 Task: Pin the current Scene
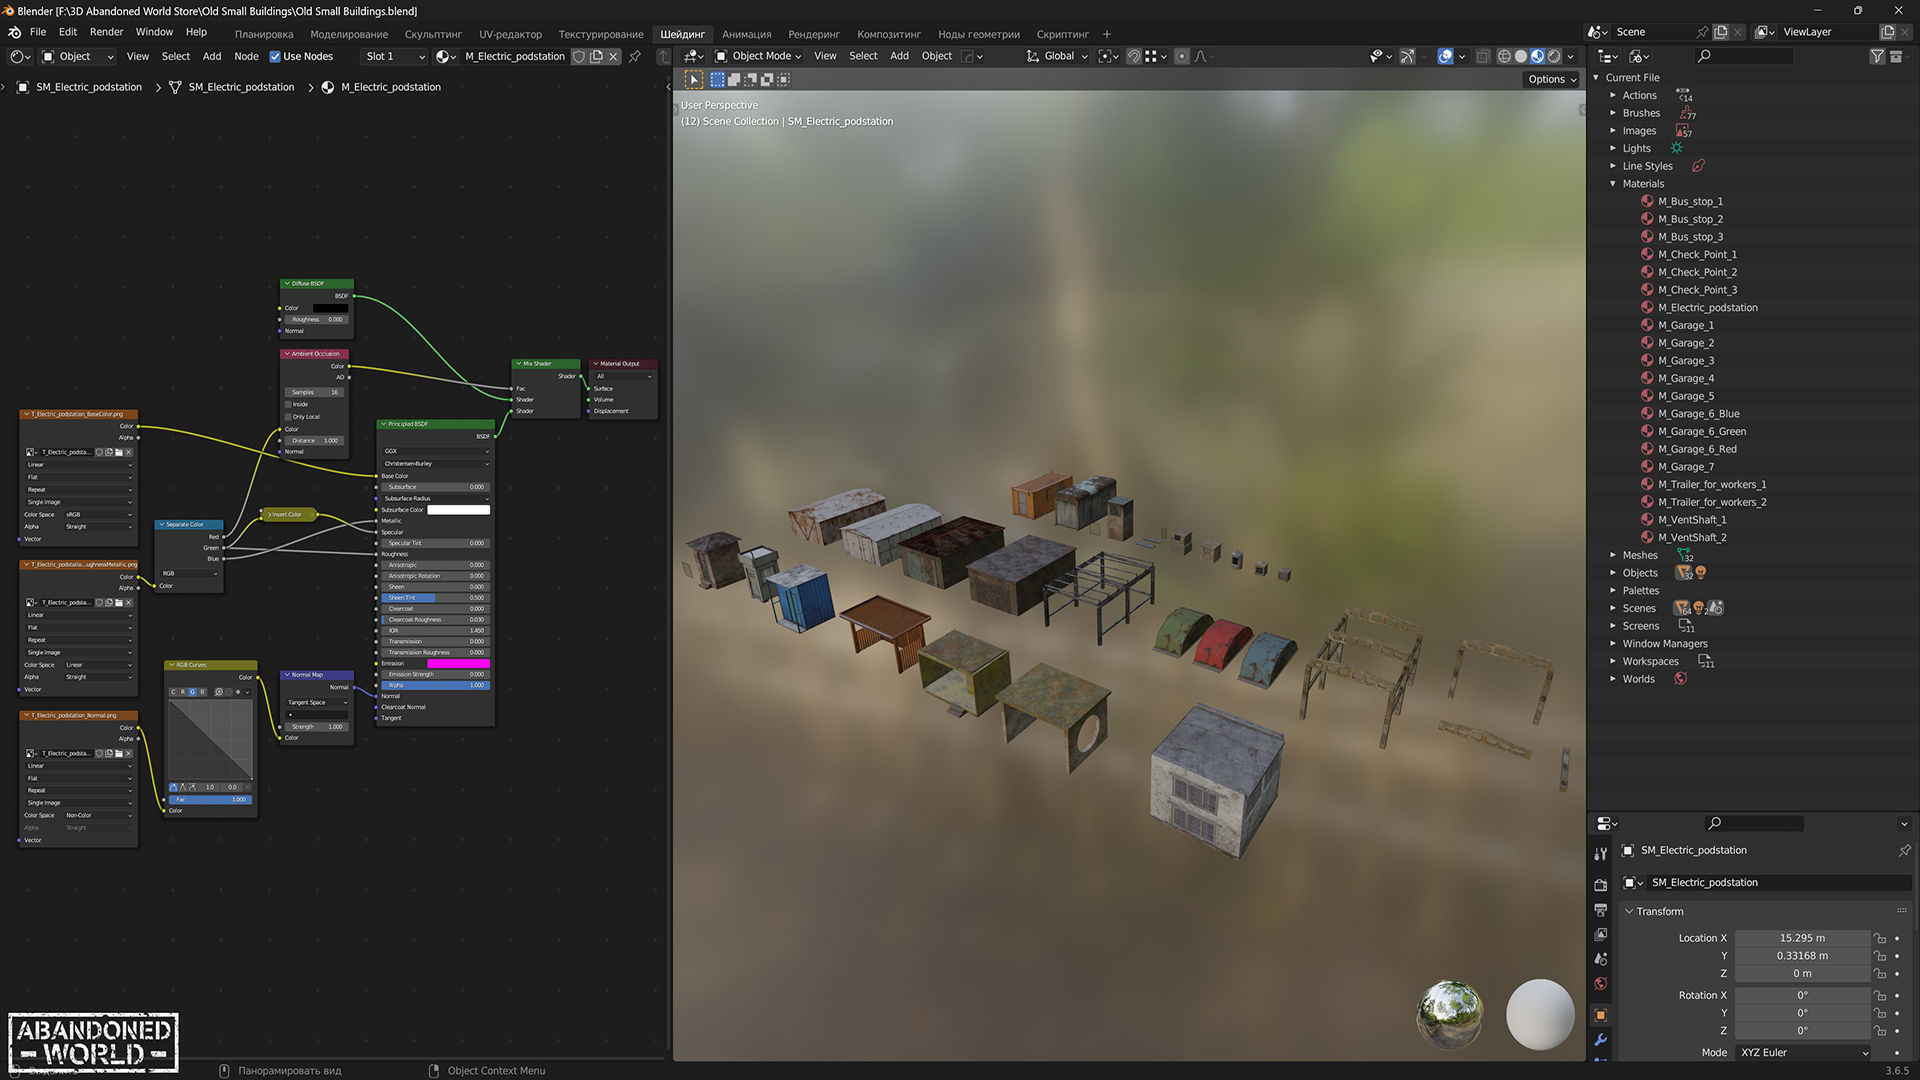[1702, 32]
